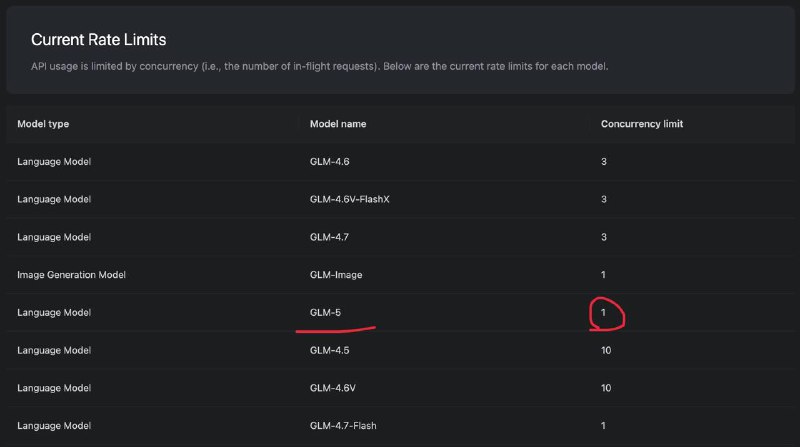Click the concurrency limit value for GLM-Image
Screen dimensions: 800x447
point(604,274)
